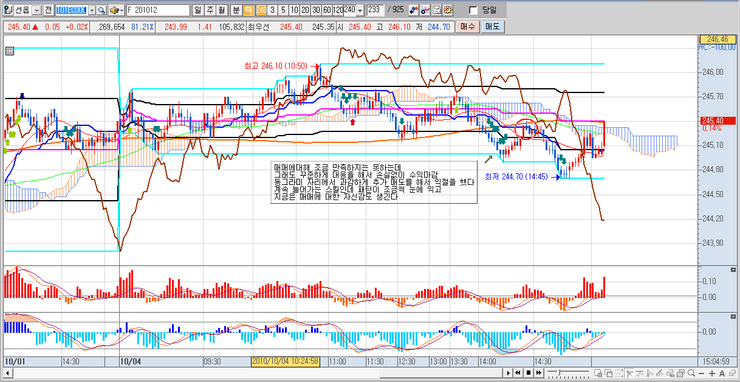Toggle the 분 (minute) period button

click(x=236, y=10)
